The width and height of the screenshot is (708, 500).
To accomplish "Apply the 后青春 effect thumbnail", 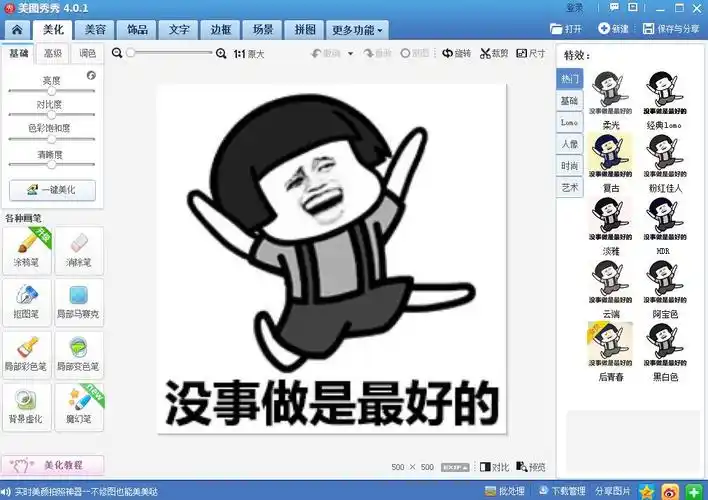I will point(610,345).
